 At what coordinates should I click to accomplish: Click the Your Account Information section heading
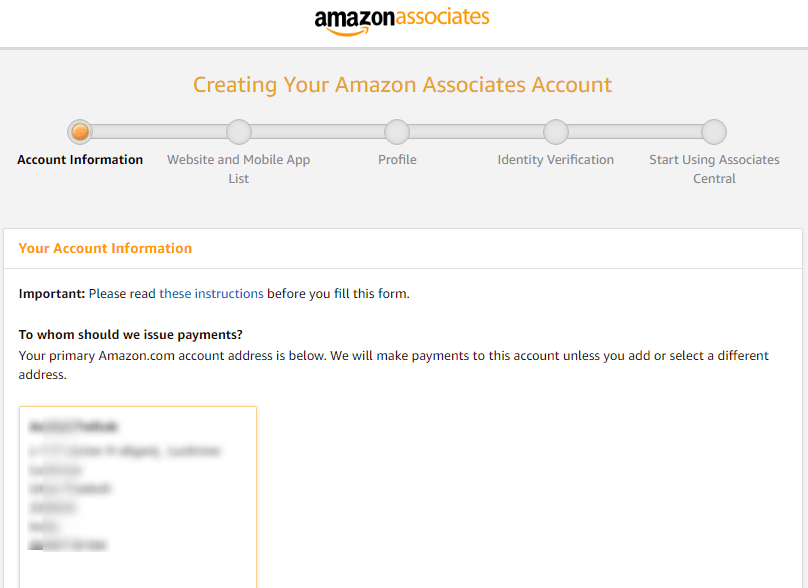coord(105,248)
